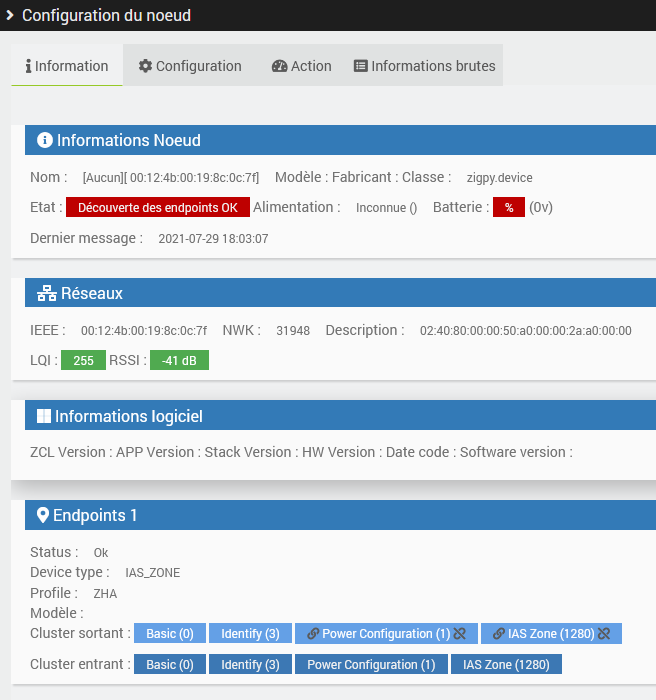656x700 pixels.
Task: Click the battery voltage '(0v)' text
Action: click(541, 207)
